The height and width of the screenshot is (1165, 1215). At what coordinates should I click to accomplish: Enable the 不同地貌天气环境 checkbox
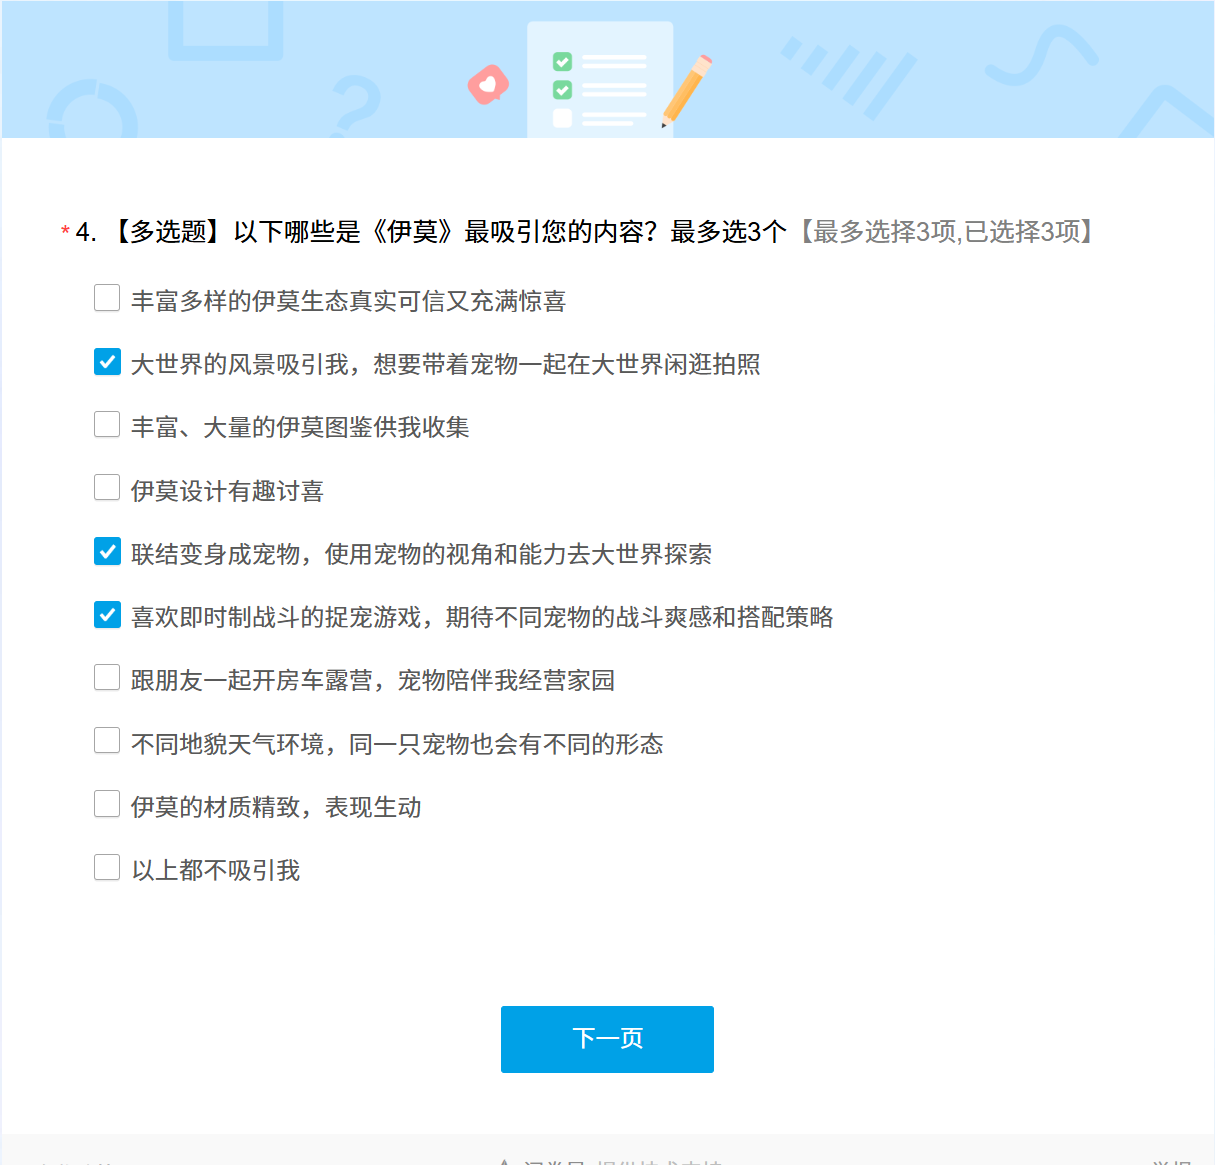[x=107, y=741]
